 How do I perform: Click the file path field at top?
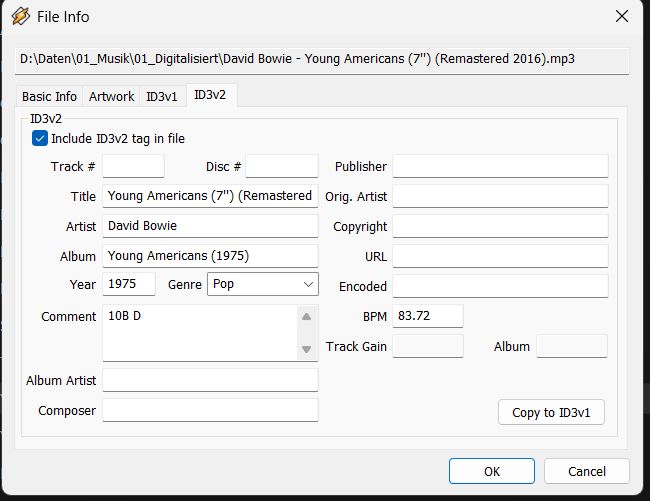(322, 61)
